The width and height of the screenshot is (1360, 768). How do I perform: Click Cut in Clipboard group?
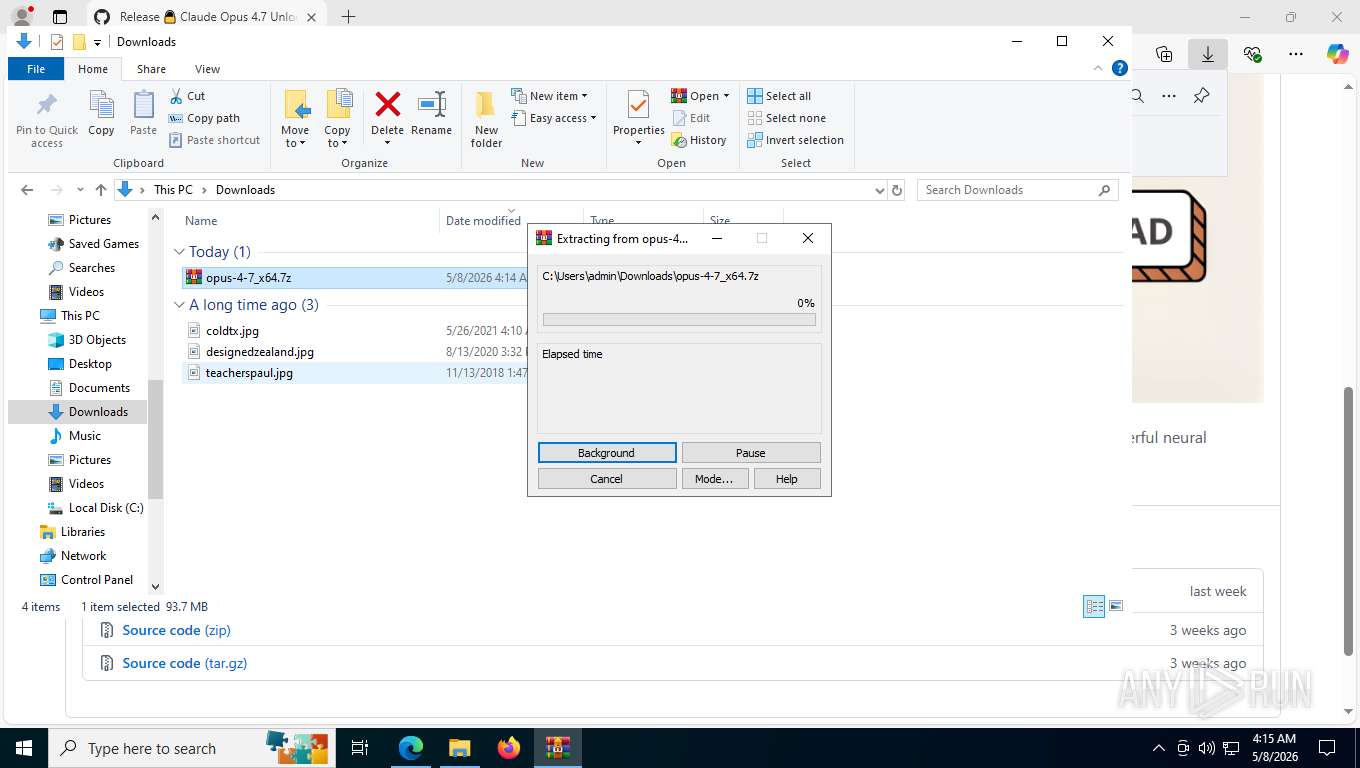click(187, 96)
